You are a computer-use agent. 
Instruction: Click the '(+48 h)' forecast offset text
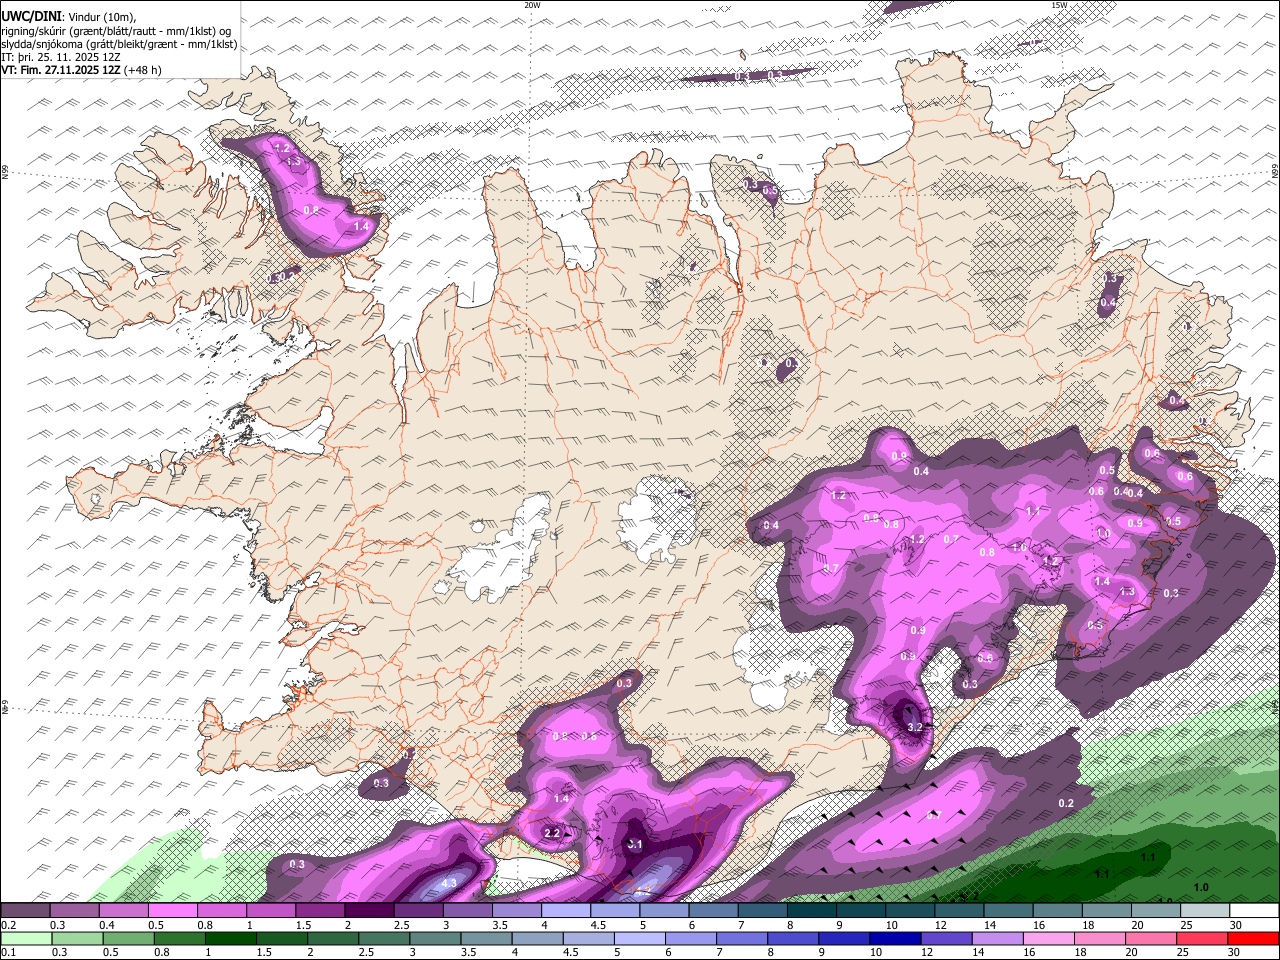[x=144, y=70]
